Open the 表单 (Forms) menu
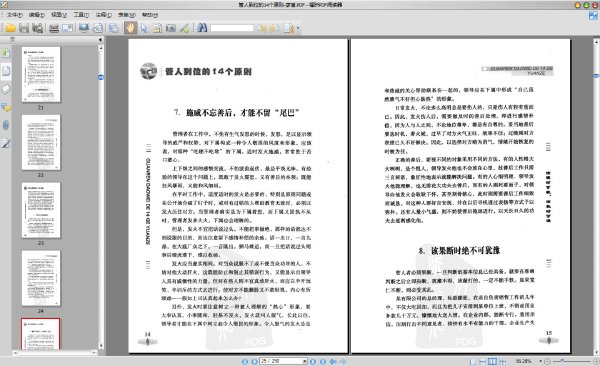 point(127,15)
